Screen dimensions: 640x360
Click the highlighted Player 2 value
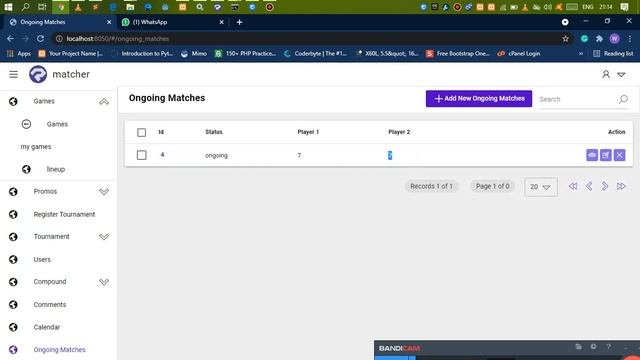390,156
